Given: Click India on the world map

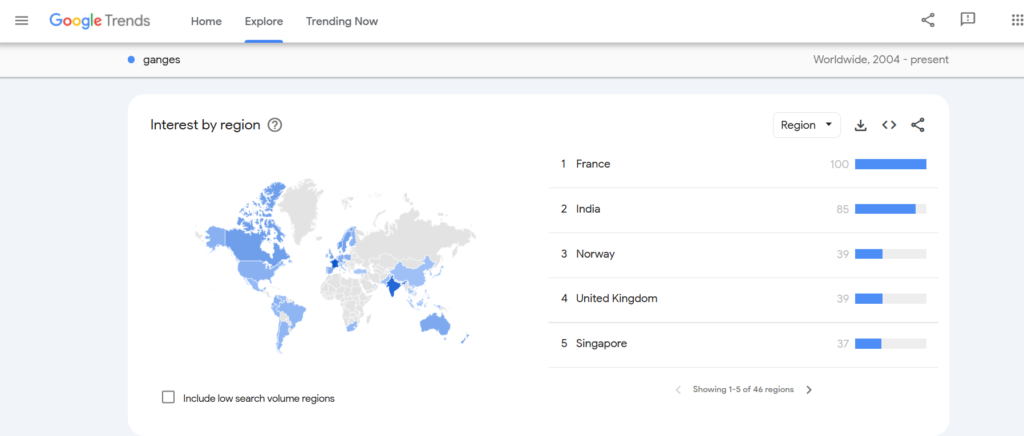Looking at the screenshot, I should 393,287.
